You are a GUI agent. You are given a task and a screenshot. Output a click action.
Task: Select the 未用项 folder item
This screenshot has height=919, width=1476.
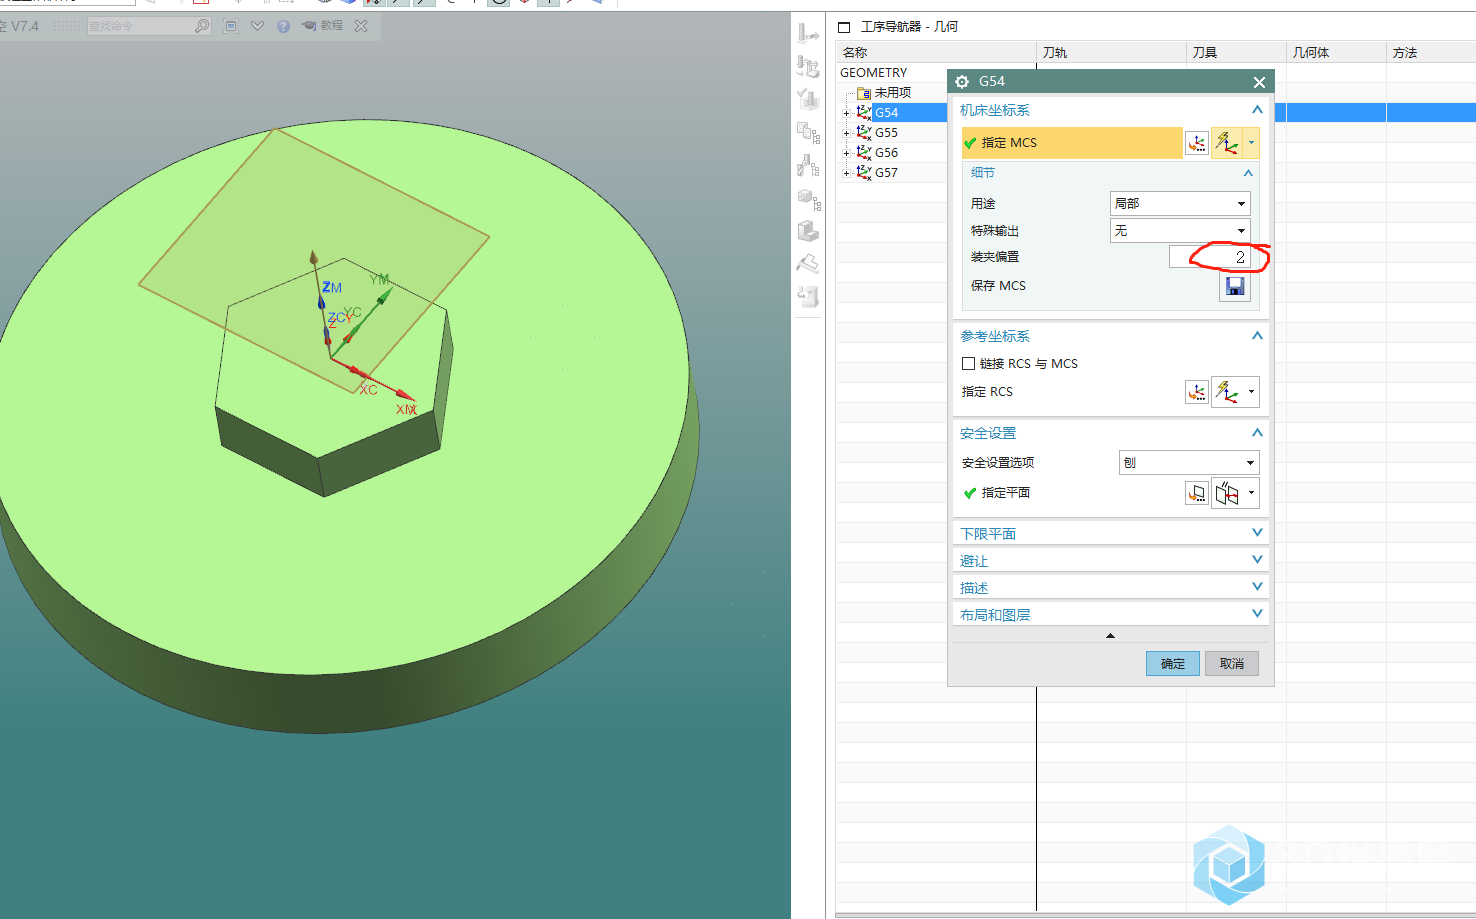[892, 93]
